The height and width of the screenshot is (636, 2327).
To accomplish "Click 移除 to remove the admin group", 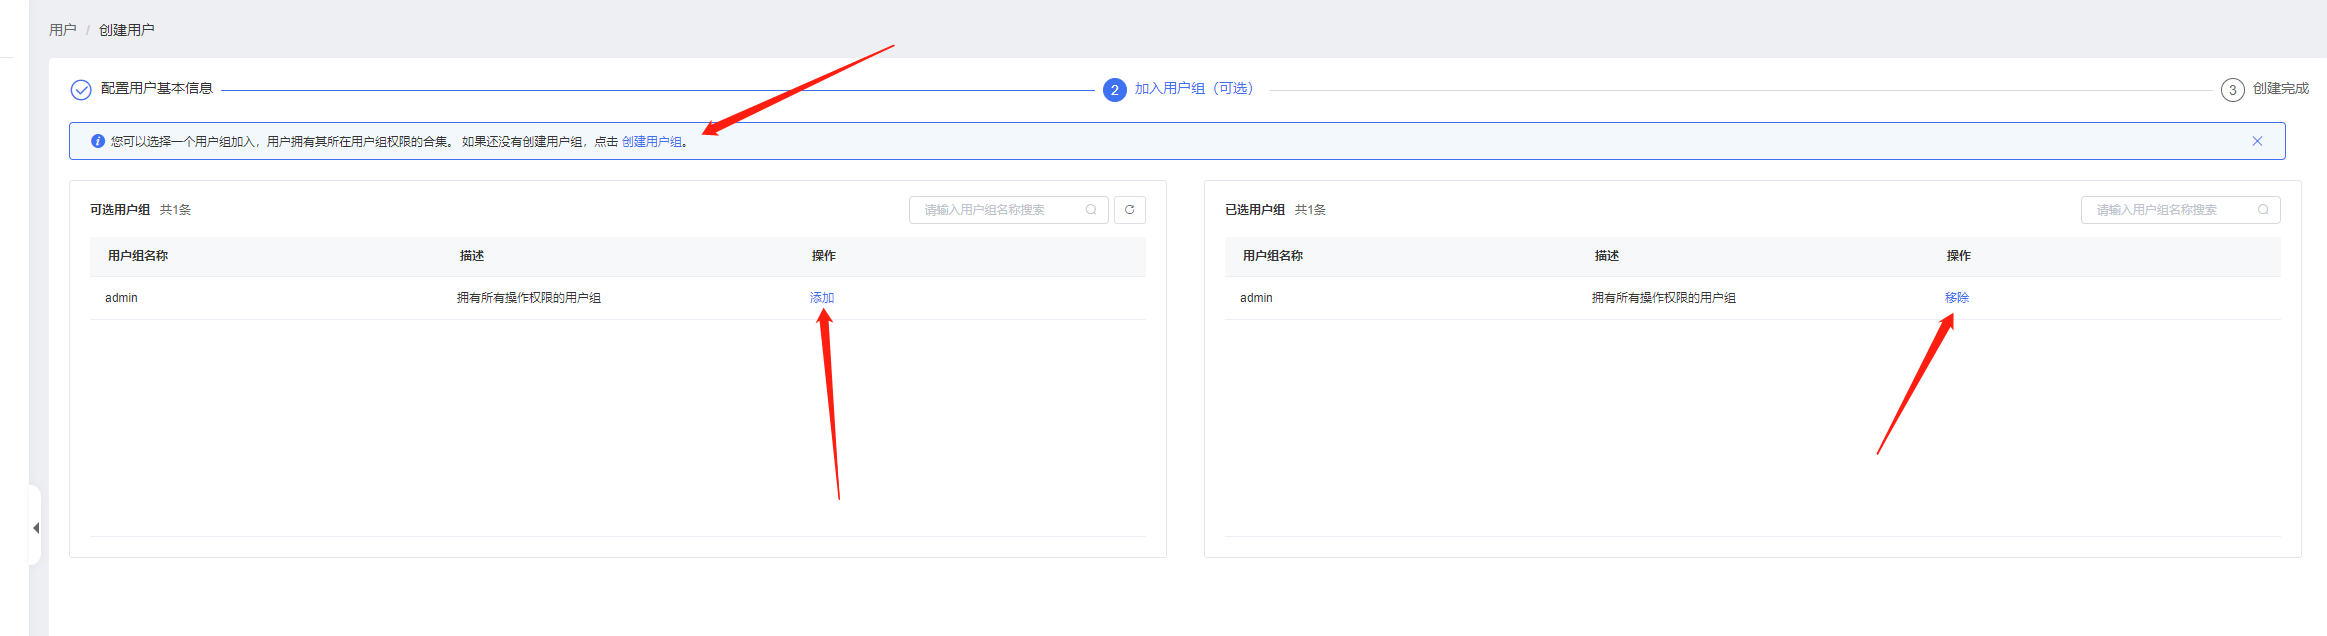I will pos(1956,298).
